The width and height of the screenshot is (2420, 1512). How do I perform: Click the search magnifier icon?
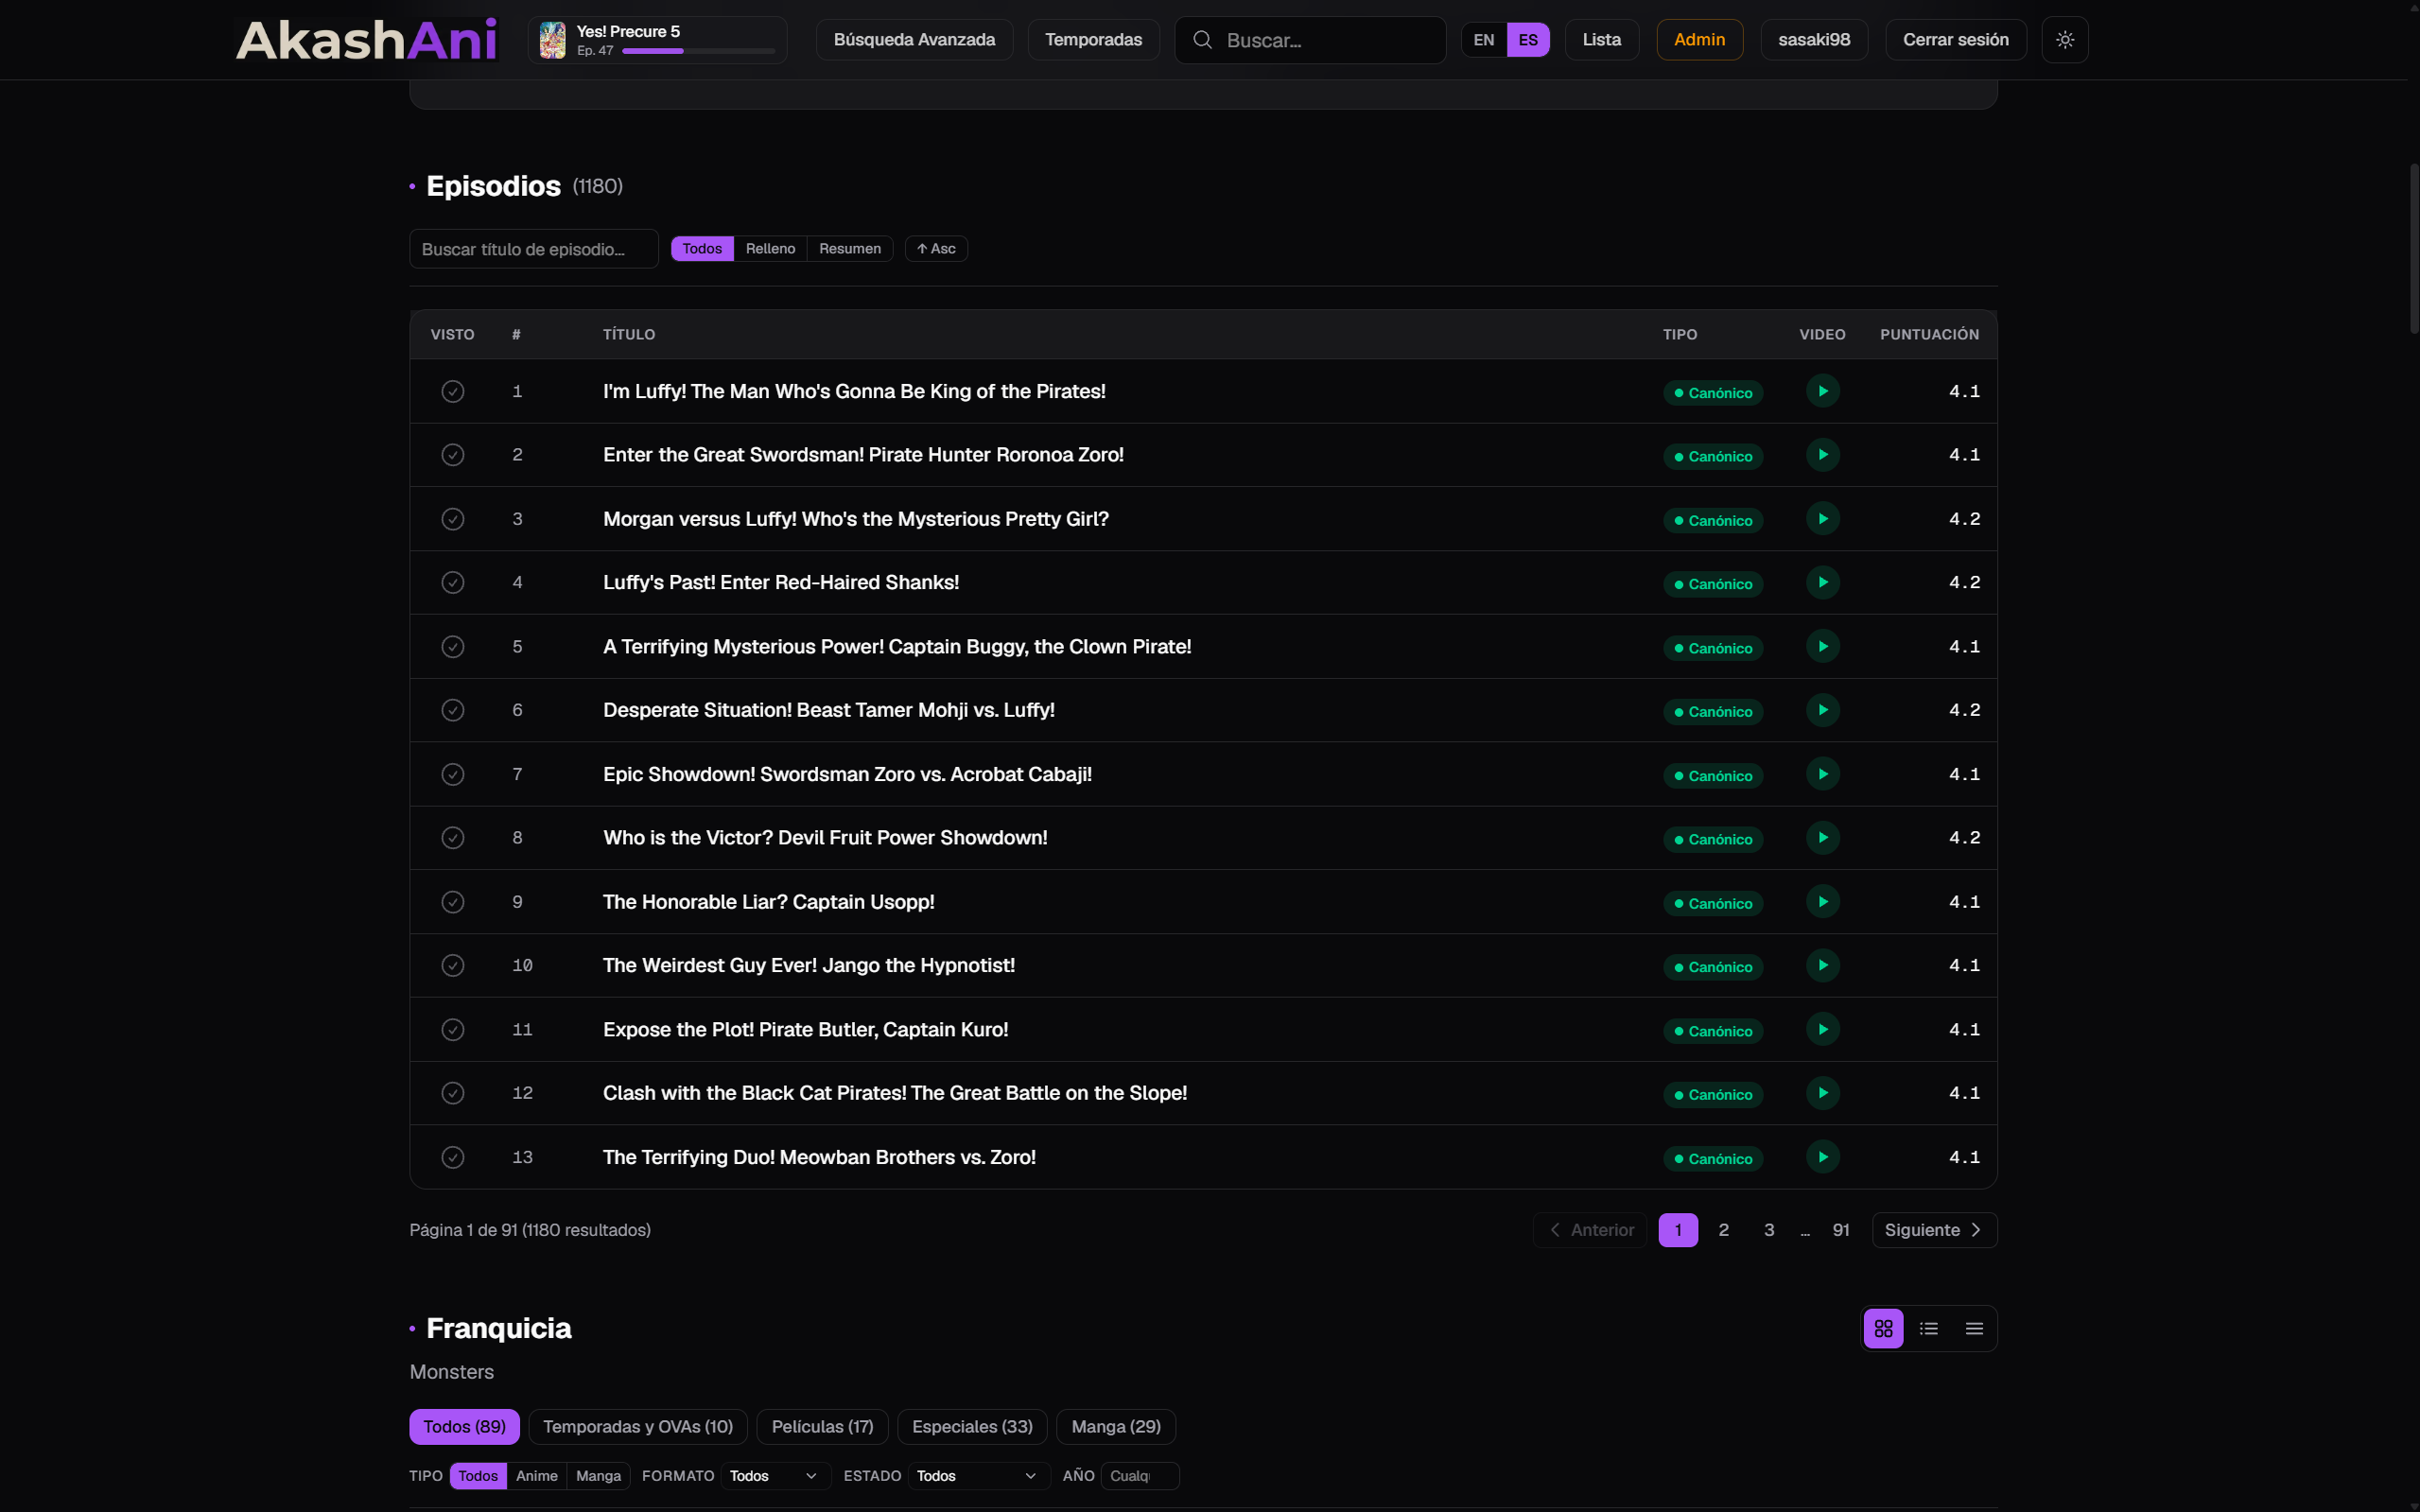coord(1202,40)
